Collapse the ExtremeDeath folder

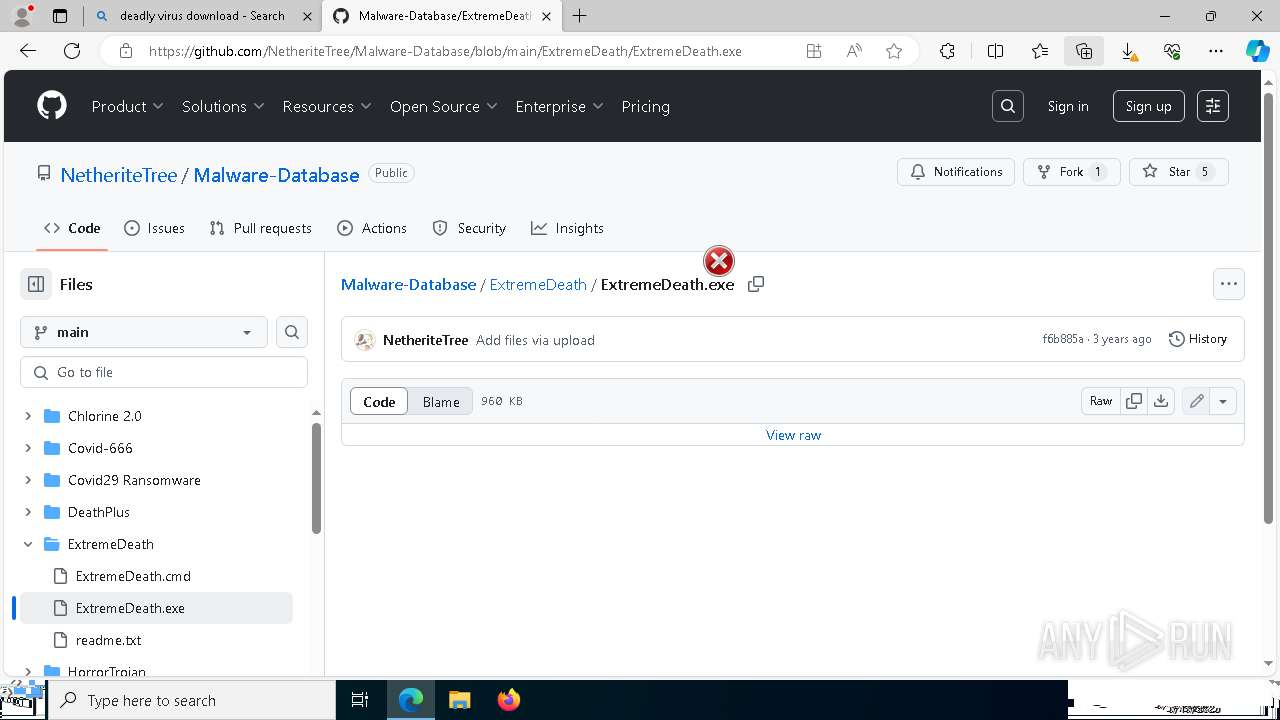point(28,544)
